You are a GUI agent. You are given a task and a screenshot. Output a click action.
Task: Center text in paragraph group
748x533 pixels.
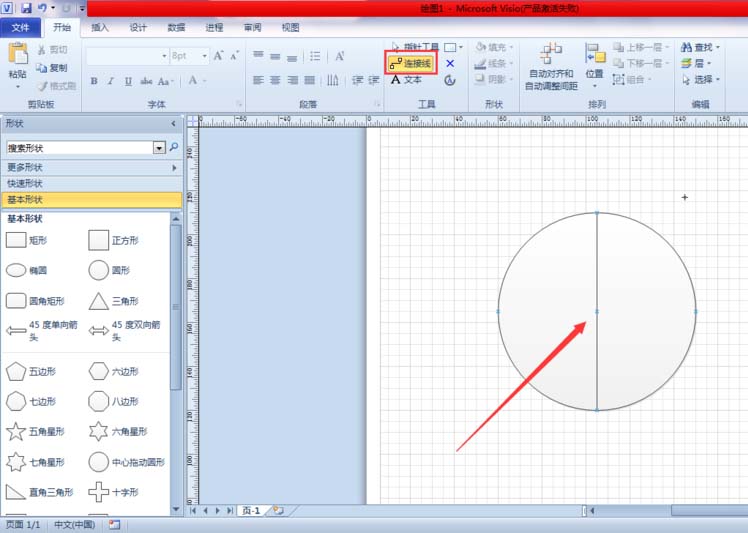275,80
